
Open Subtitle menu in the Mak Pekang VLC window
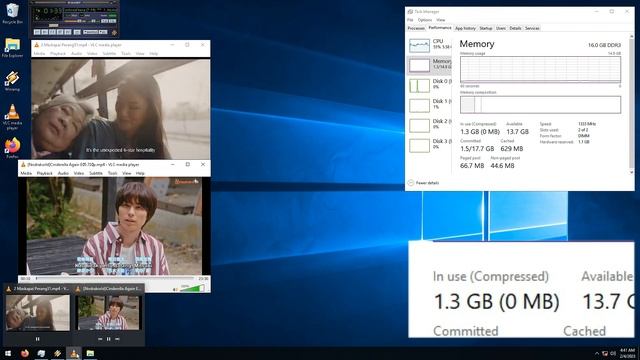pos(109,53)
